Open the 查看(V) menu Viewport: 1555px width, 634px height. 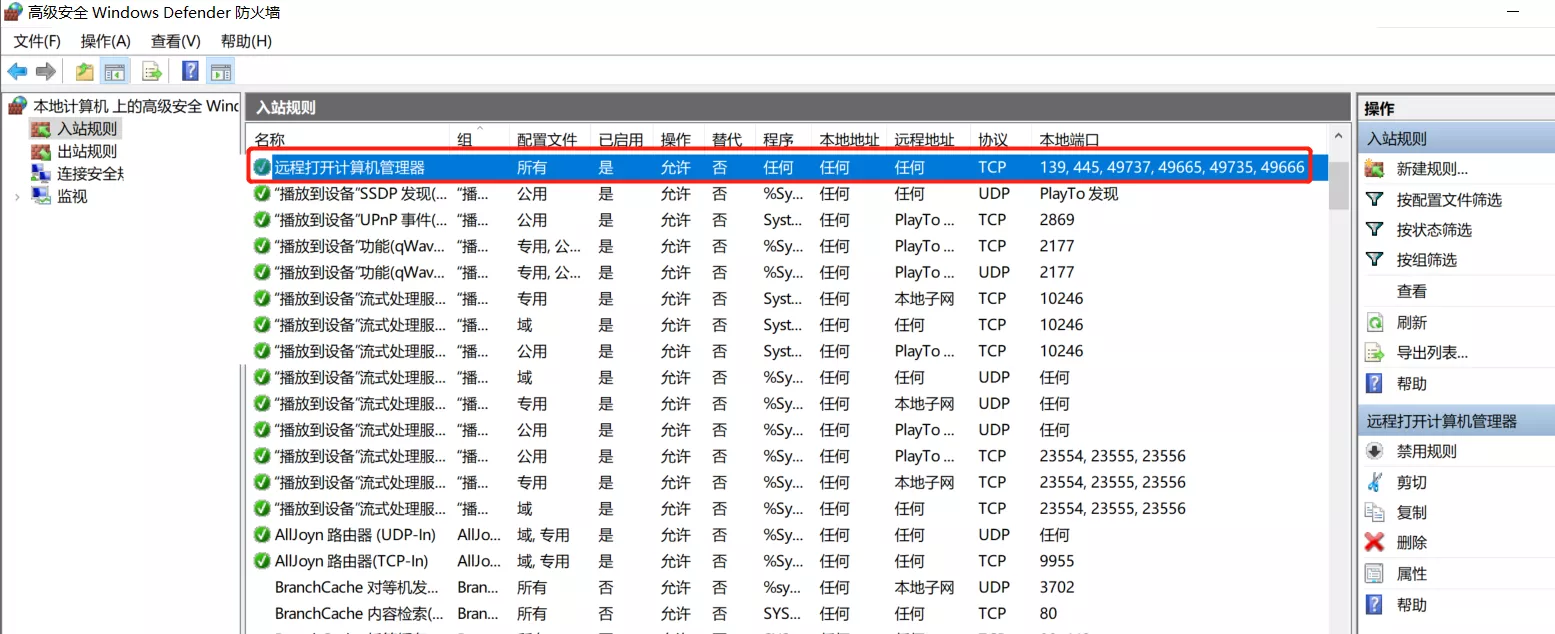175,41
